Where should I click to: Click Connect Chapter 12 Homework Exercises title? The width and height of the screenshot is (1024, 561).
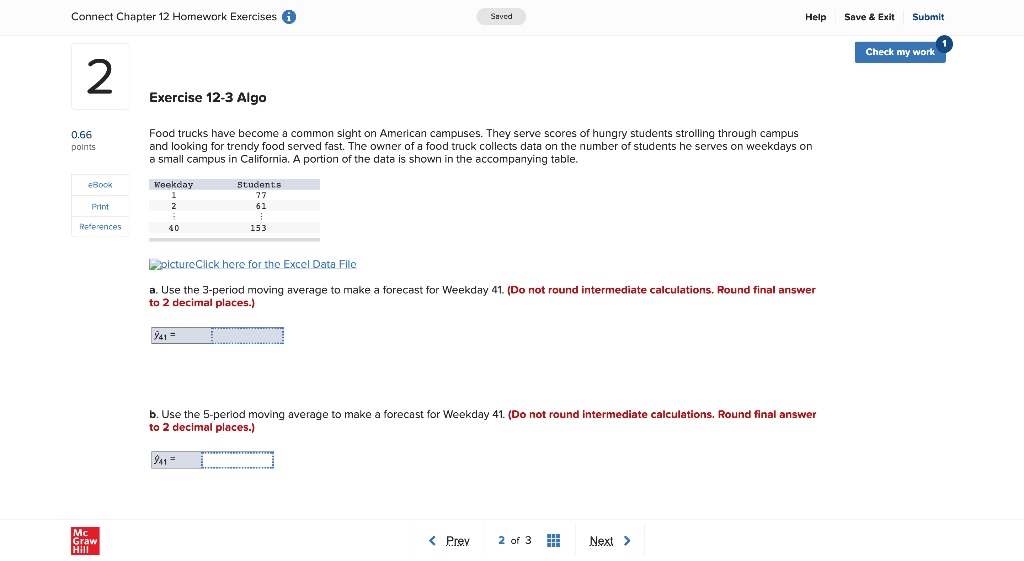174,17
